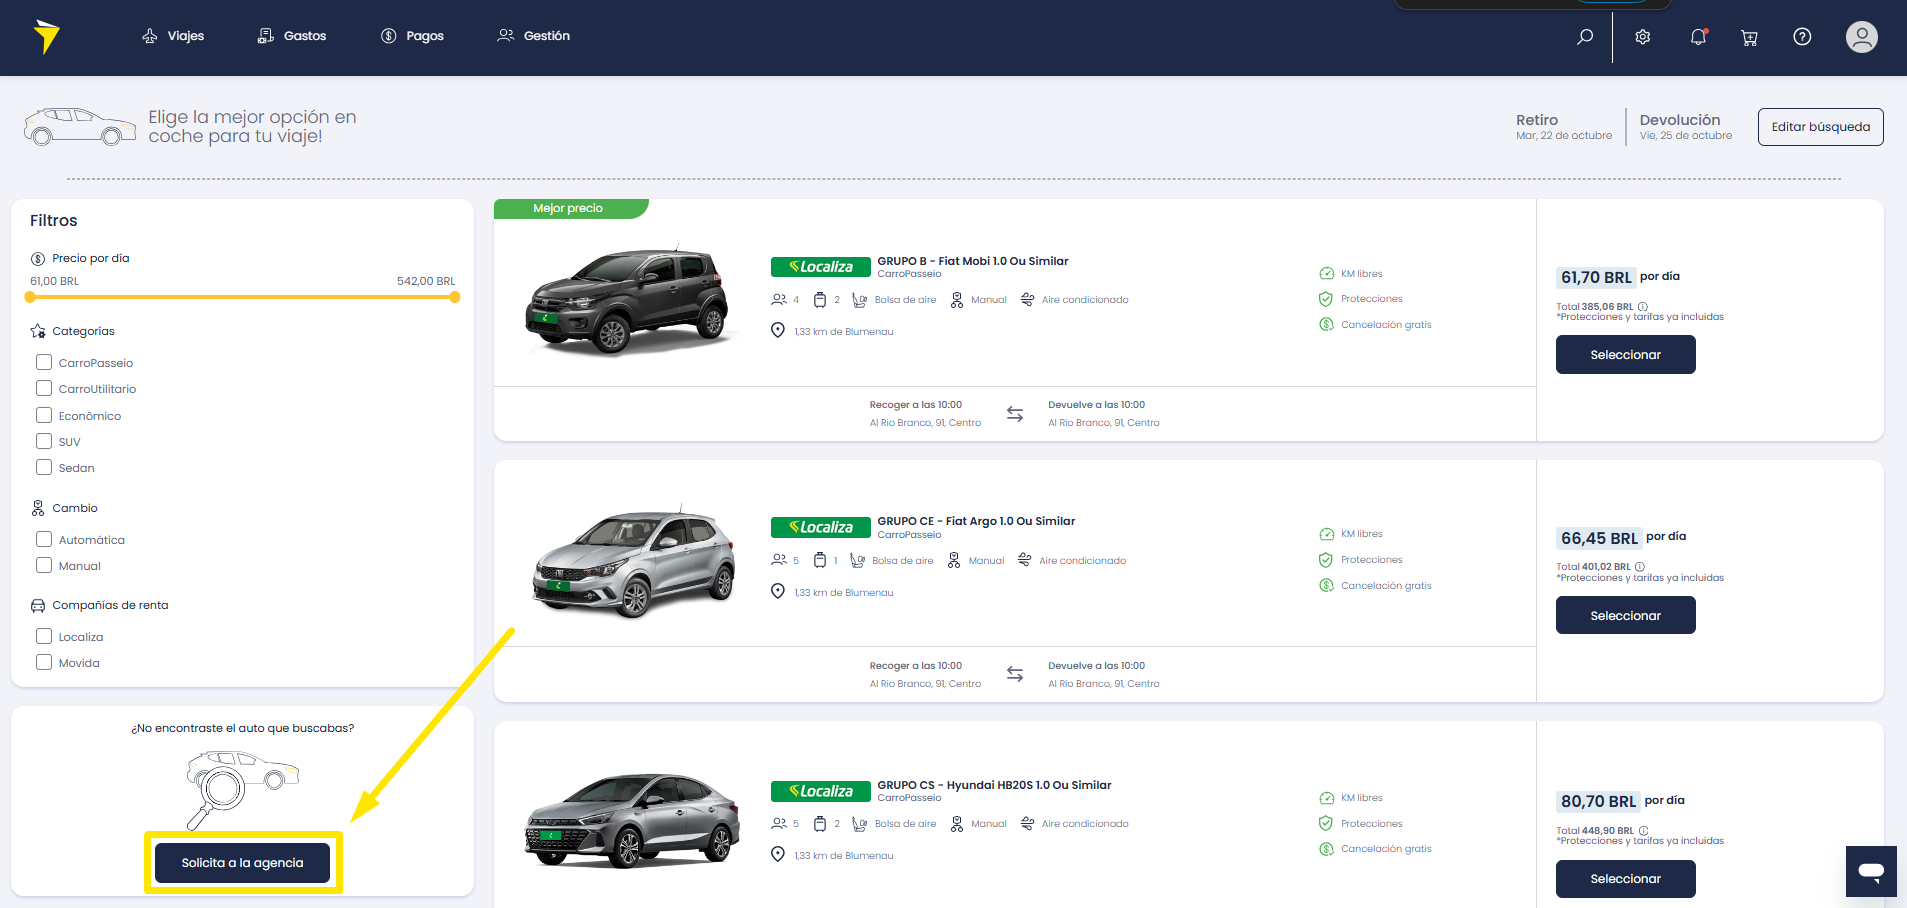
Task: Click info icon next to Total 385,06 BRL
Action: (1643, 307)
